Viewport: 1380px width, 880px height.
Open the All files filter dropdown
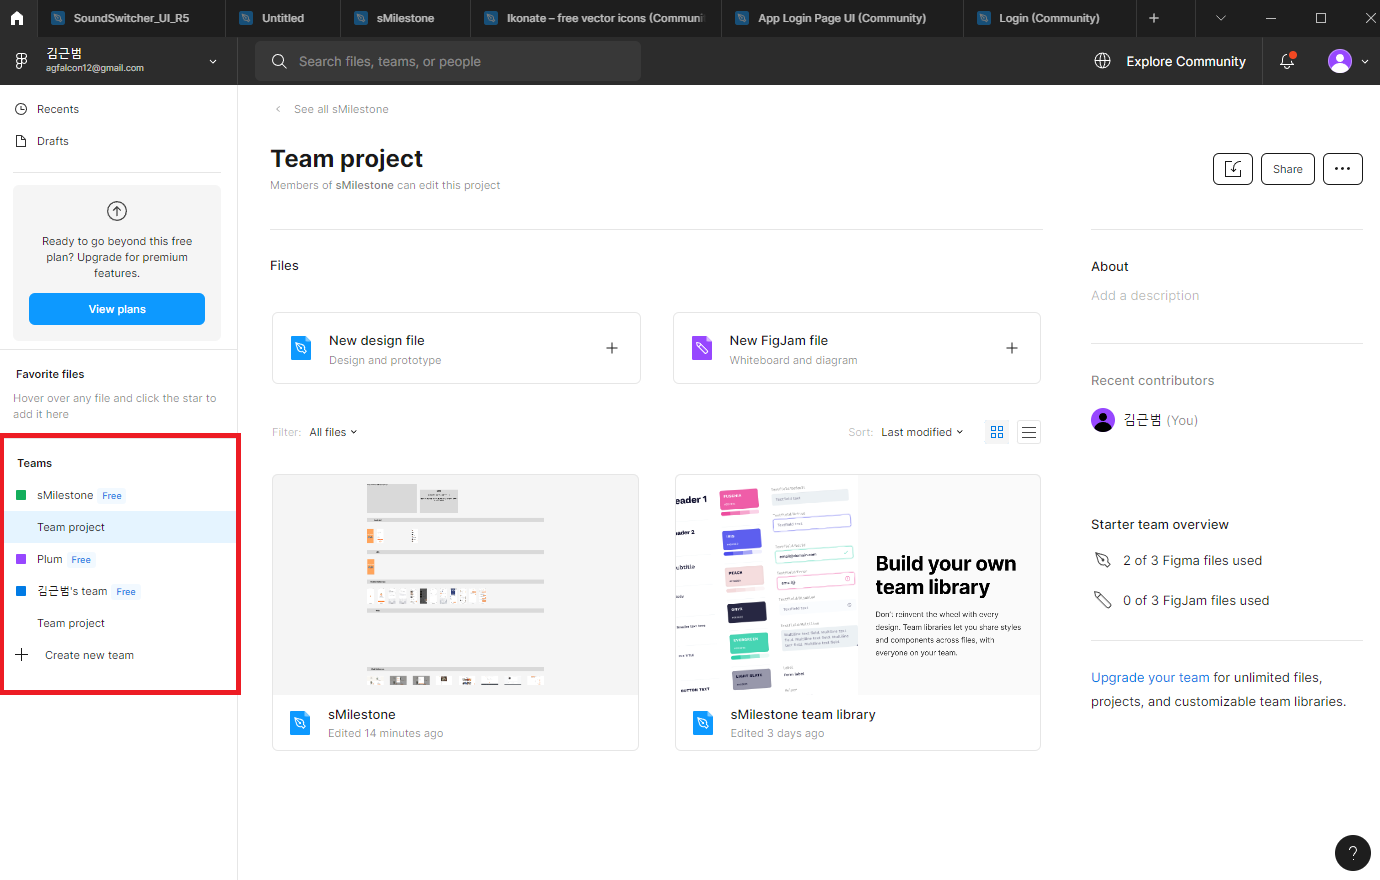333,432
